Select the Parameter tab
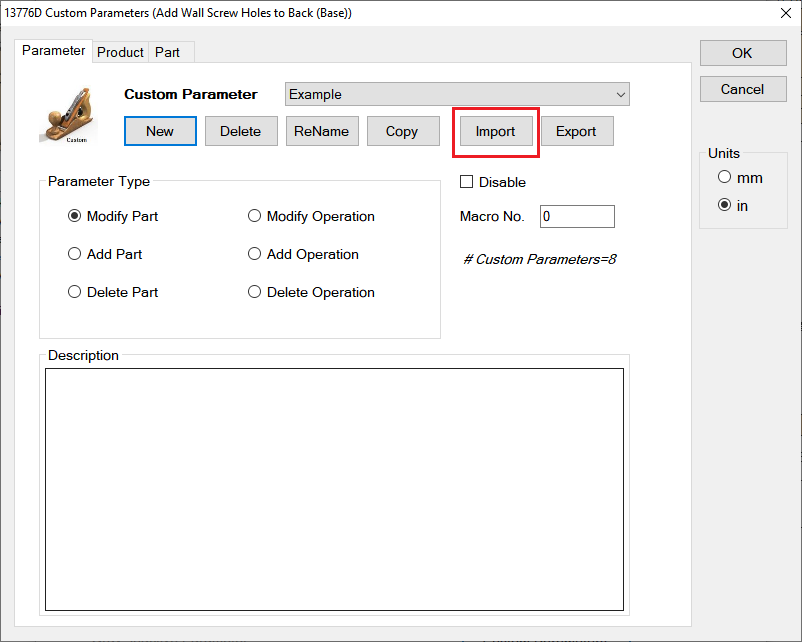Screen dimensions: 802x642 click(54, 51)
